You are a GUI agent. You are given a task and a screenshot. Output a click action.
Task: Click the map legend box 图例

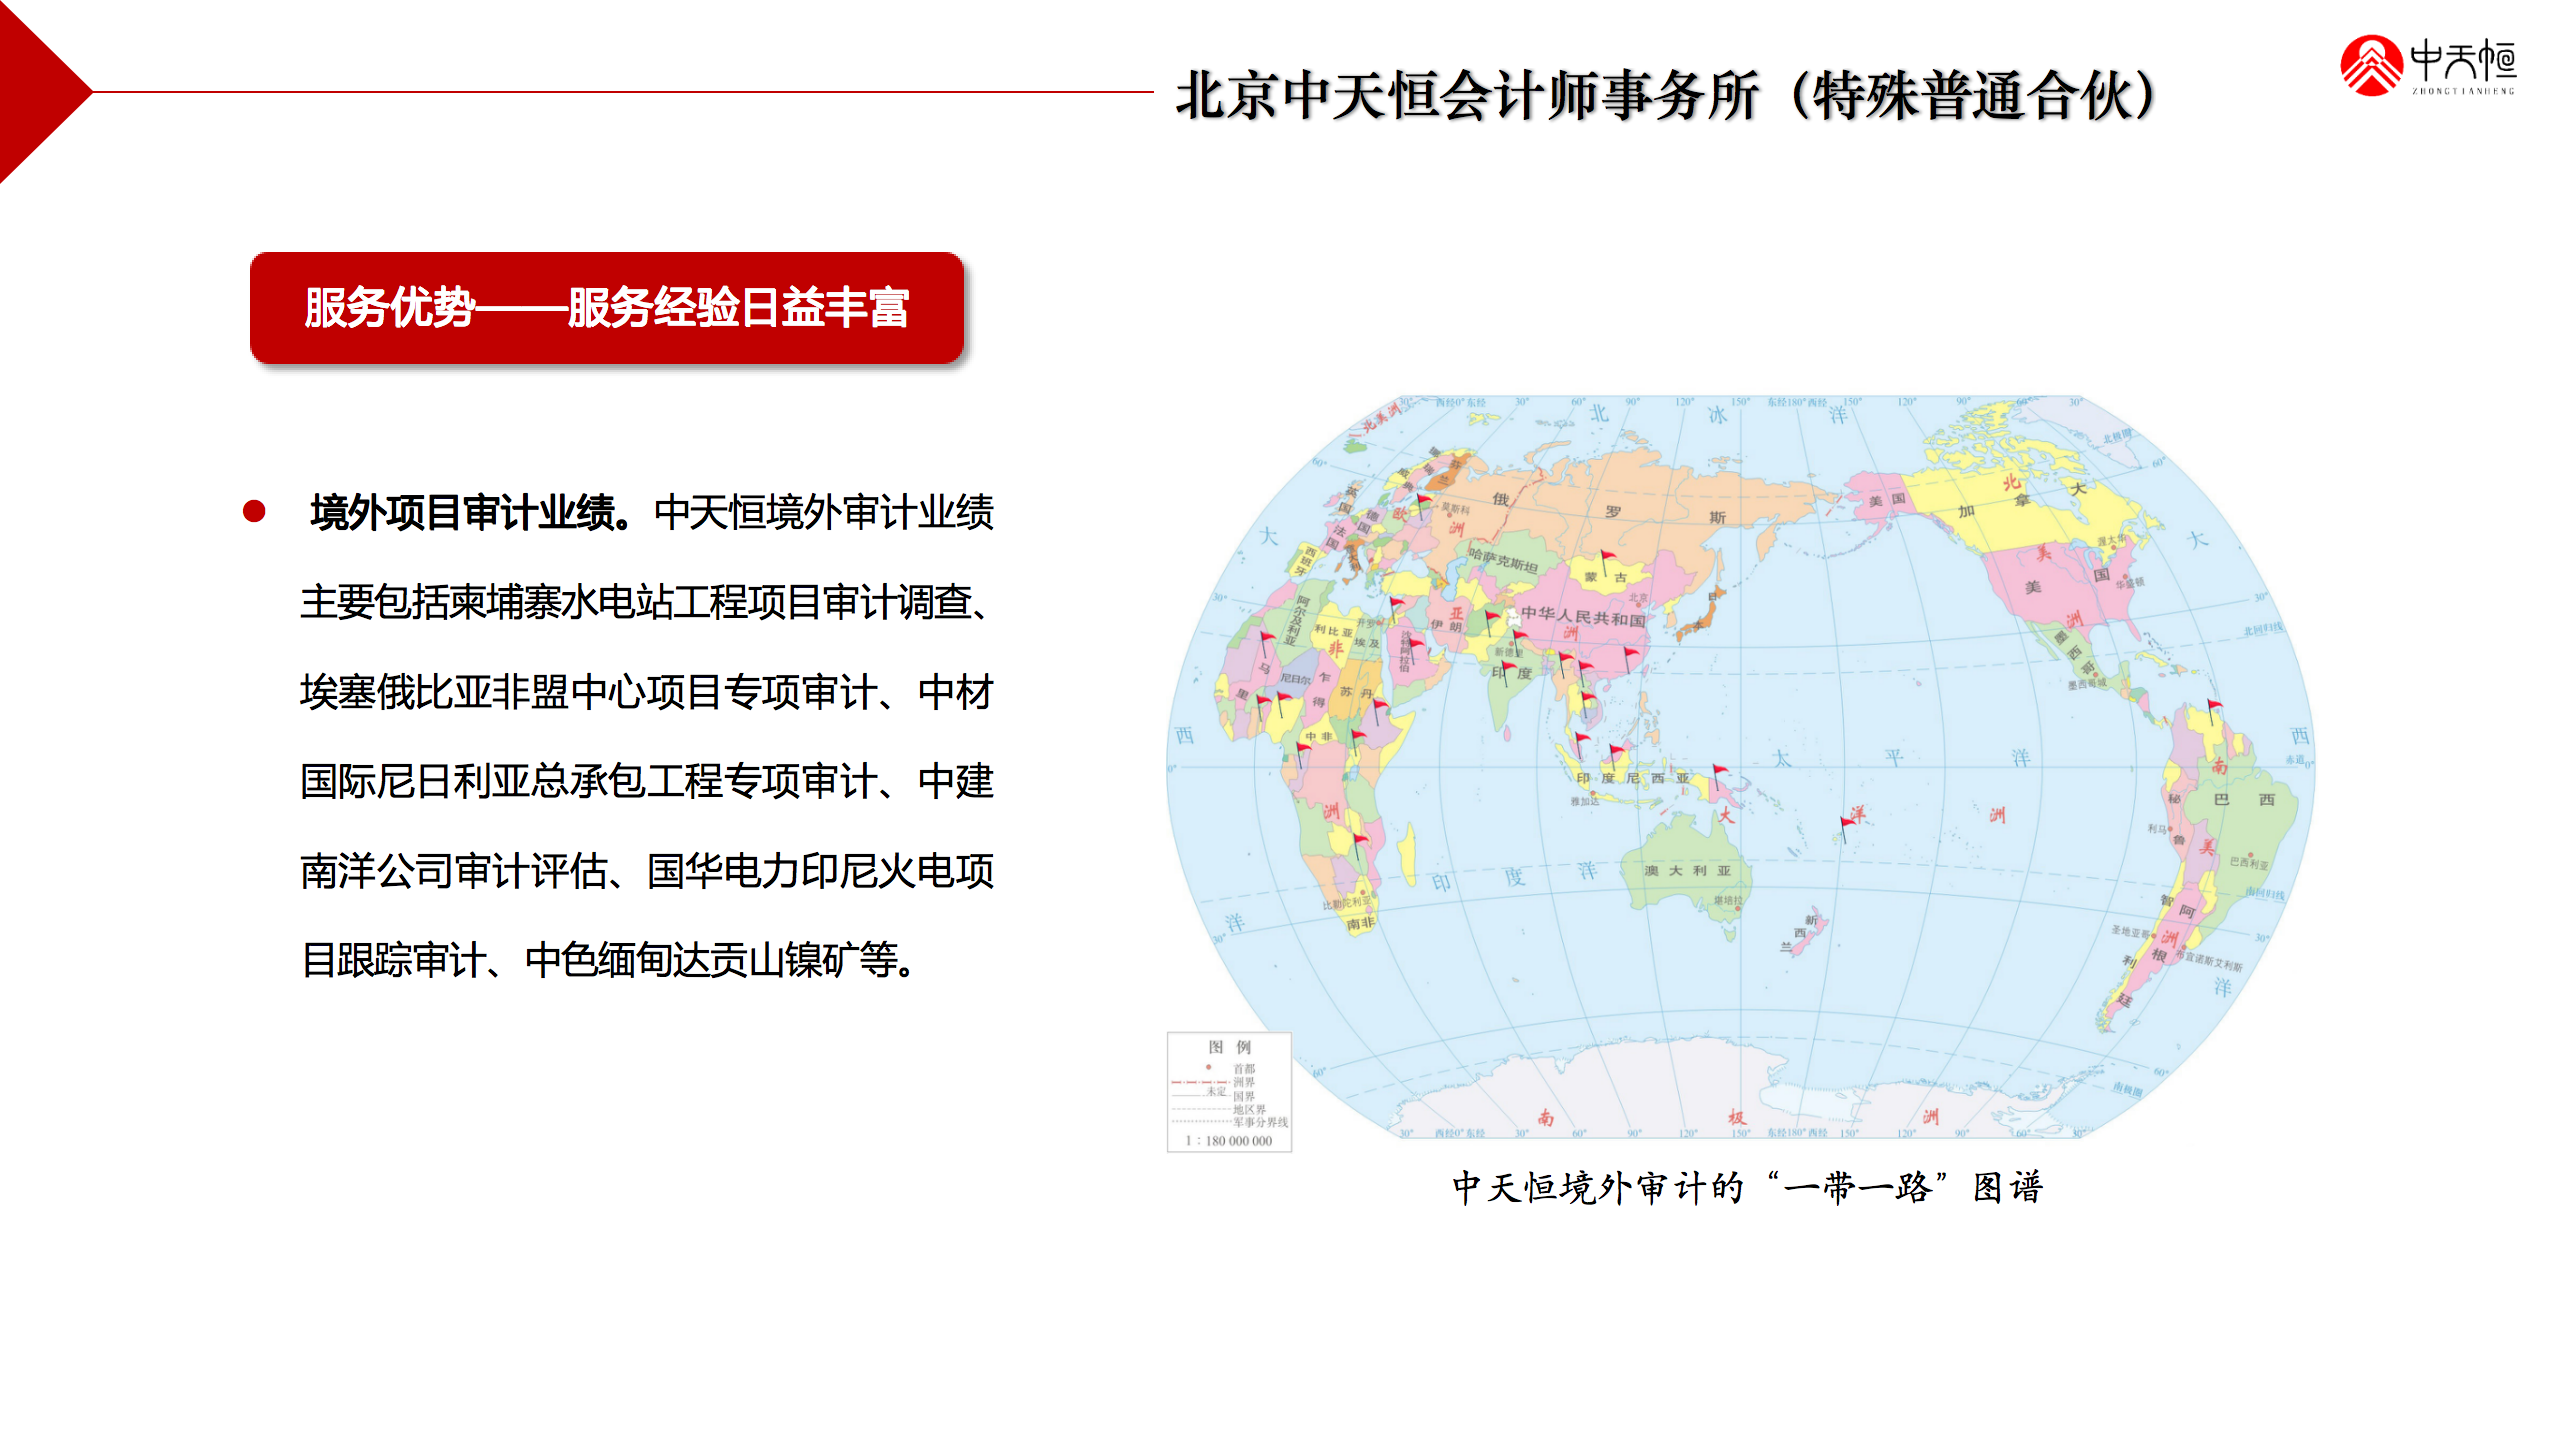[1229, 1092]
